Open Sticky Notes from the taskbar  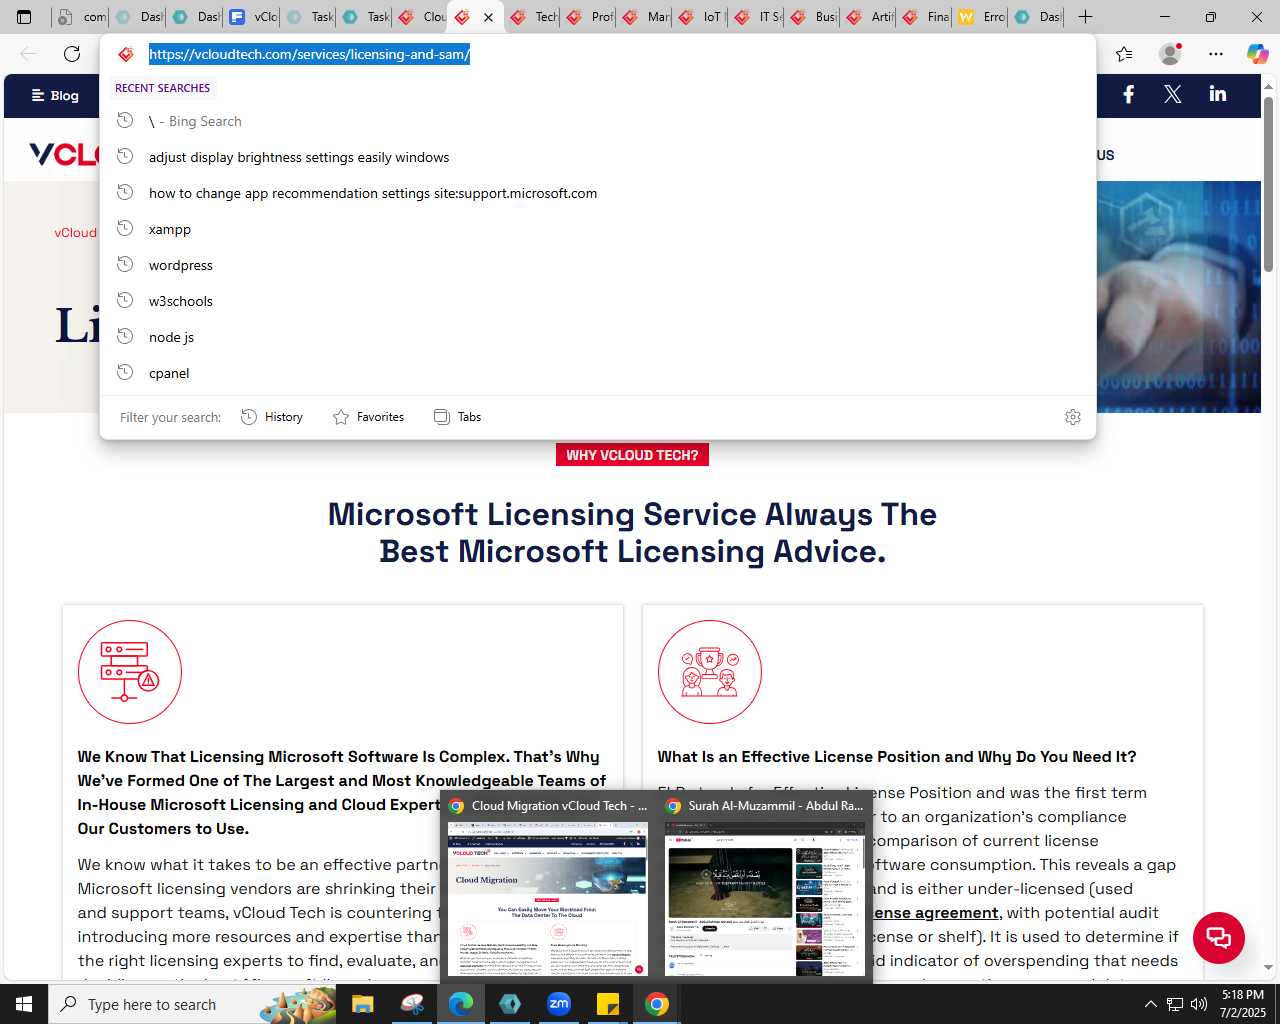point(608,1004)
